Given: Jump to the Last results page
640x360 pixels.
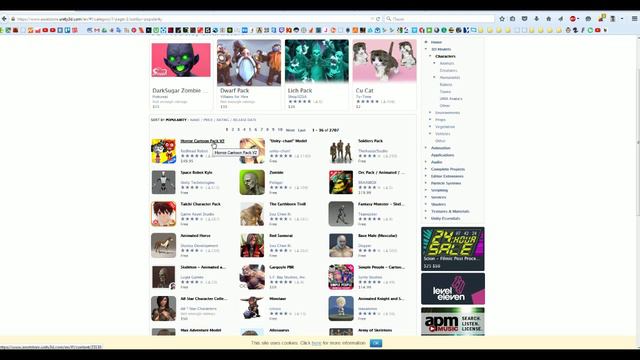Looking at the screenshot, I should tap(302, 130).
